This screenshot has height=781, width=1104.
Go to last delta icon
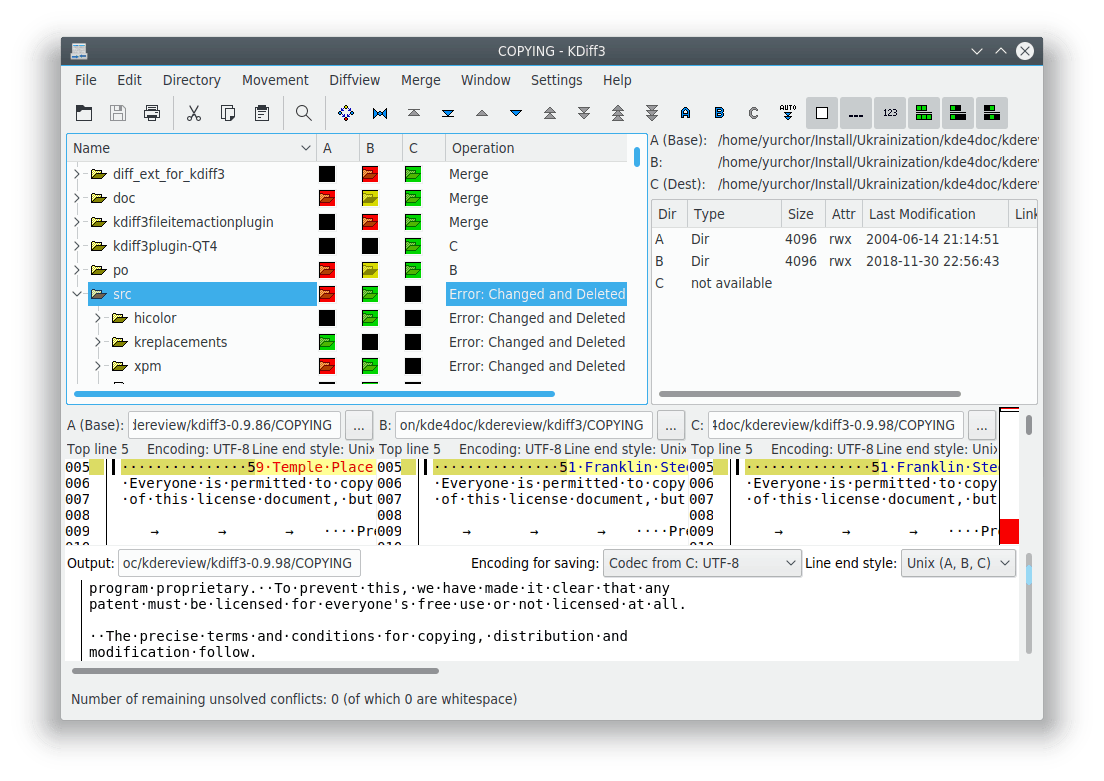coord(448,113)
